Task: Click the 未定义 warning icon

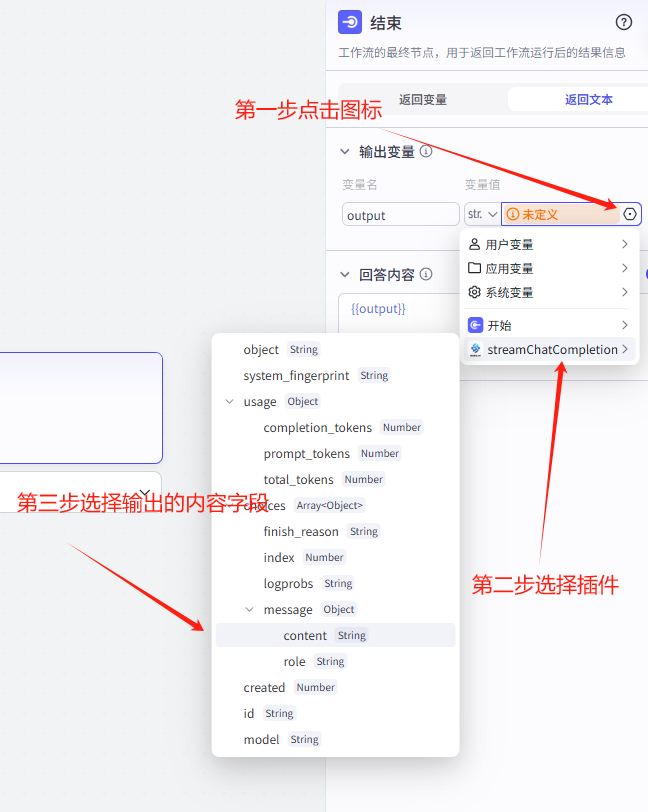Action: point(512,214)
